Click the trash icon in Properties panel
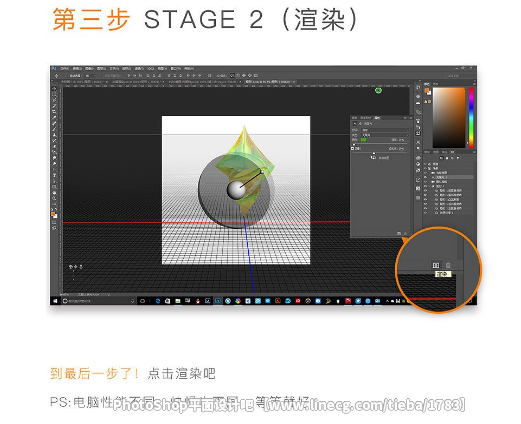 [x=405, y=233]
